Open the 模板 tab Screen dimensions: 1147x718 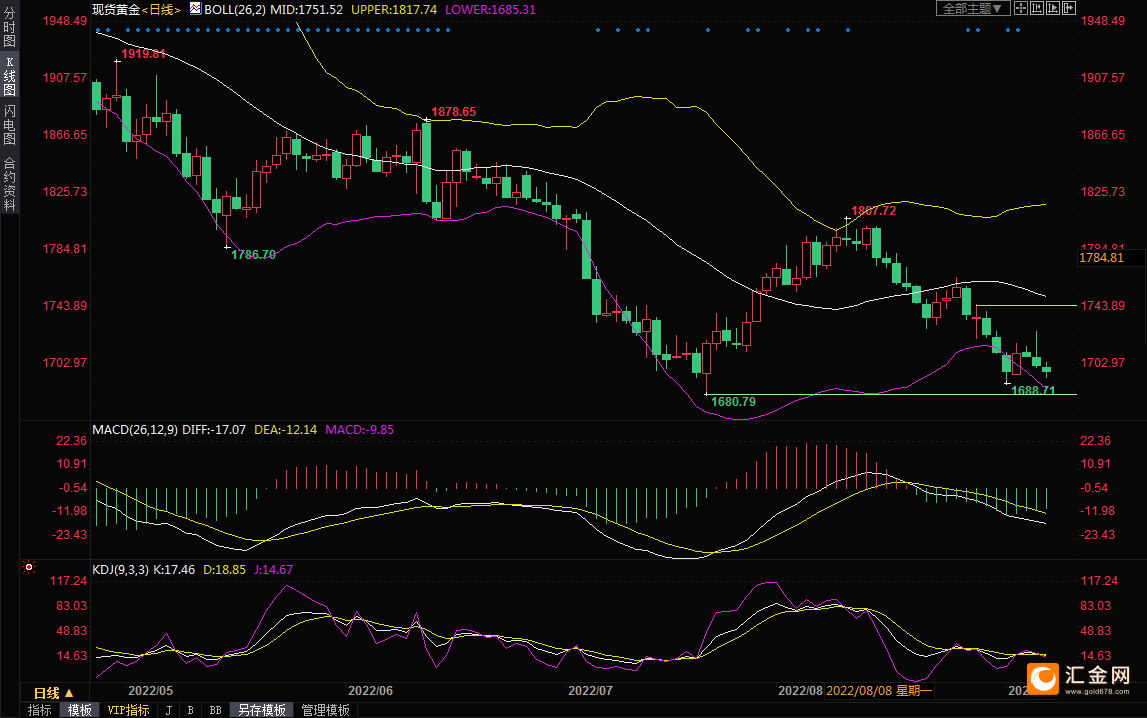coord(80,710)
